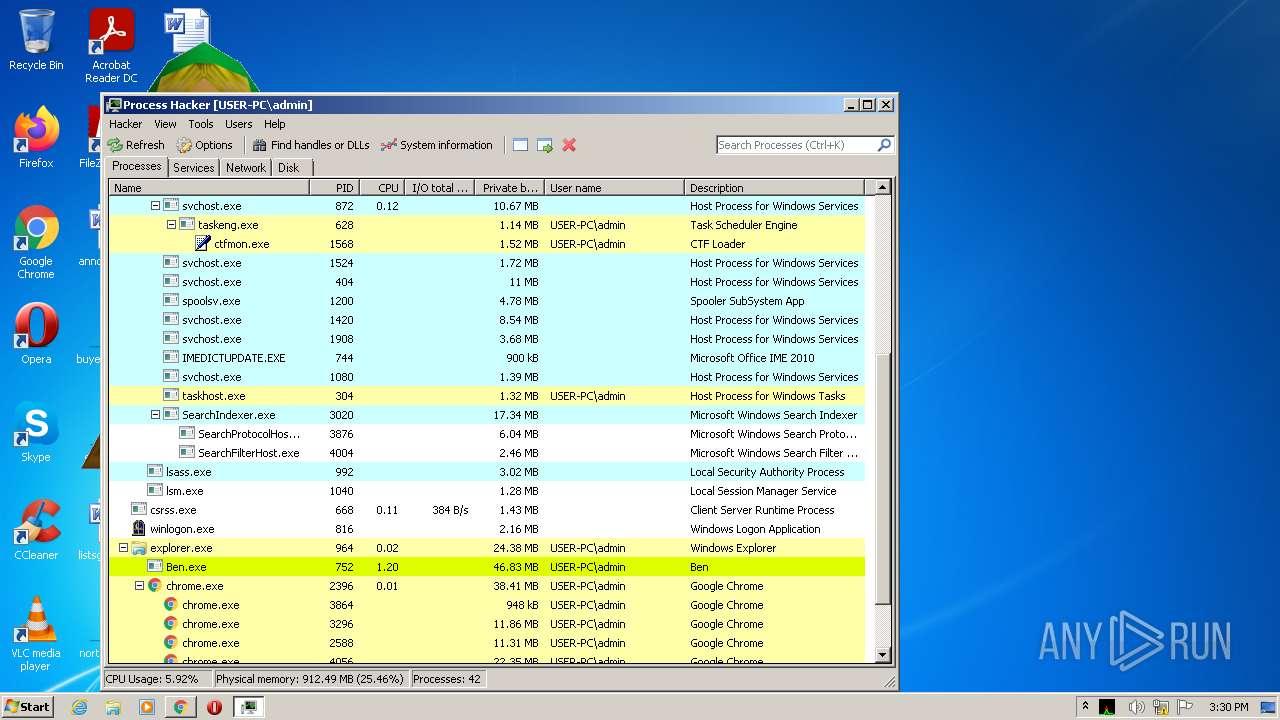Collapse the SearchIndexer.exe node
The height and width of the screenshot is (720, 1280).
[155, 415]
